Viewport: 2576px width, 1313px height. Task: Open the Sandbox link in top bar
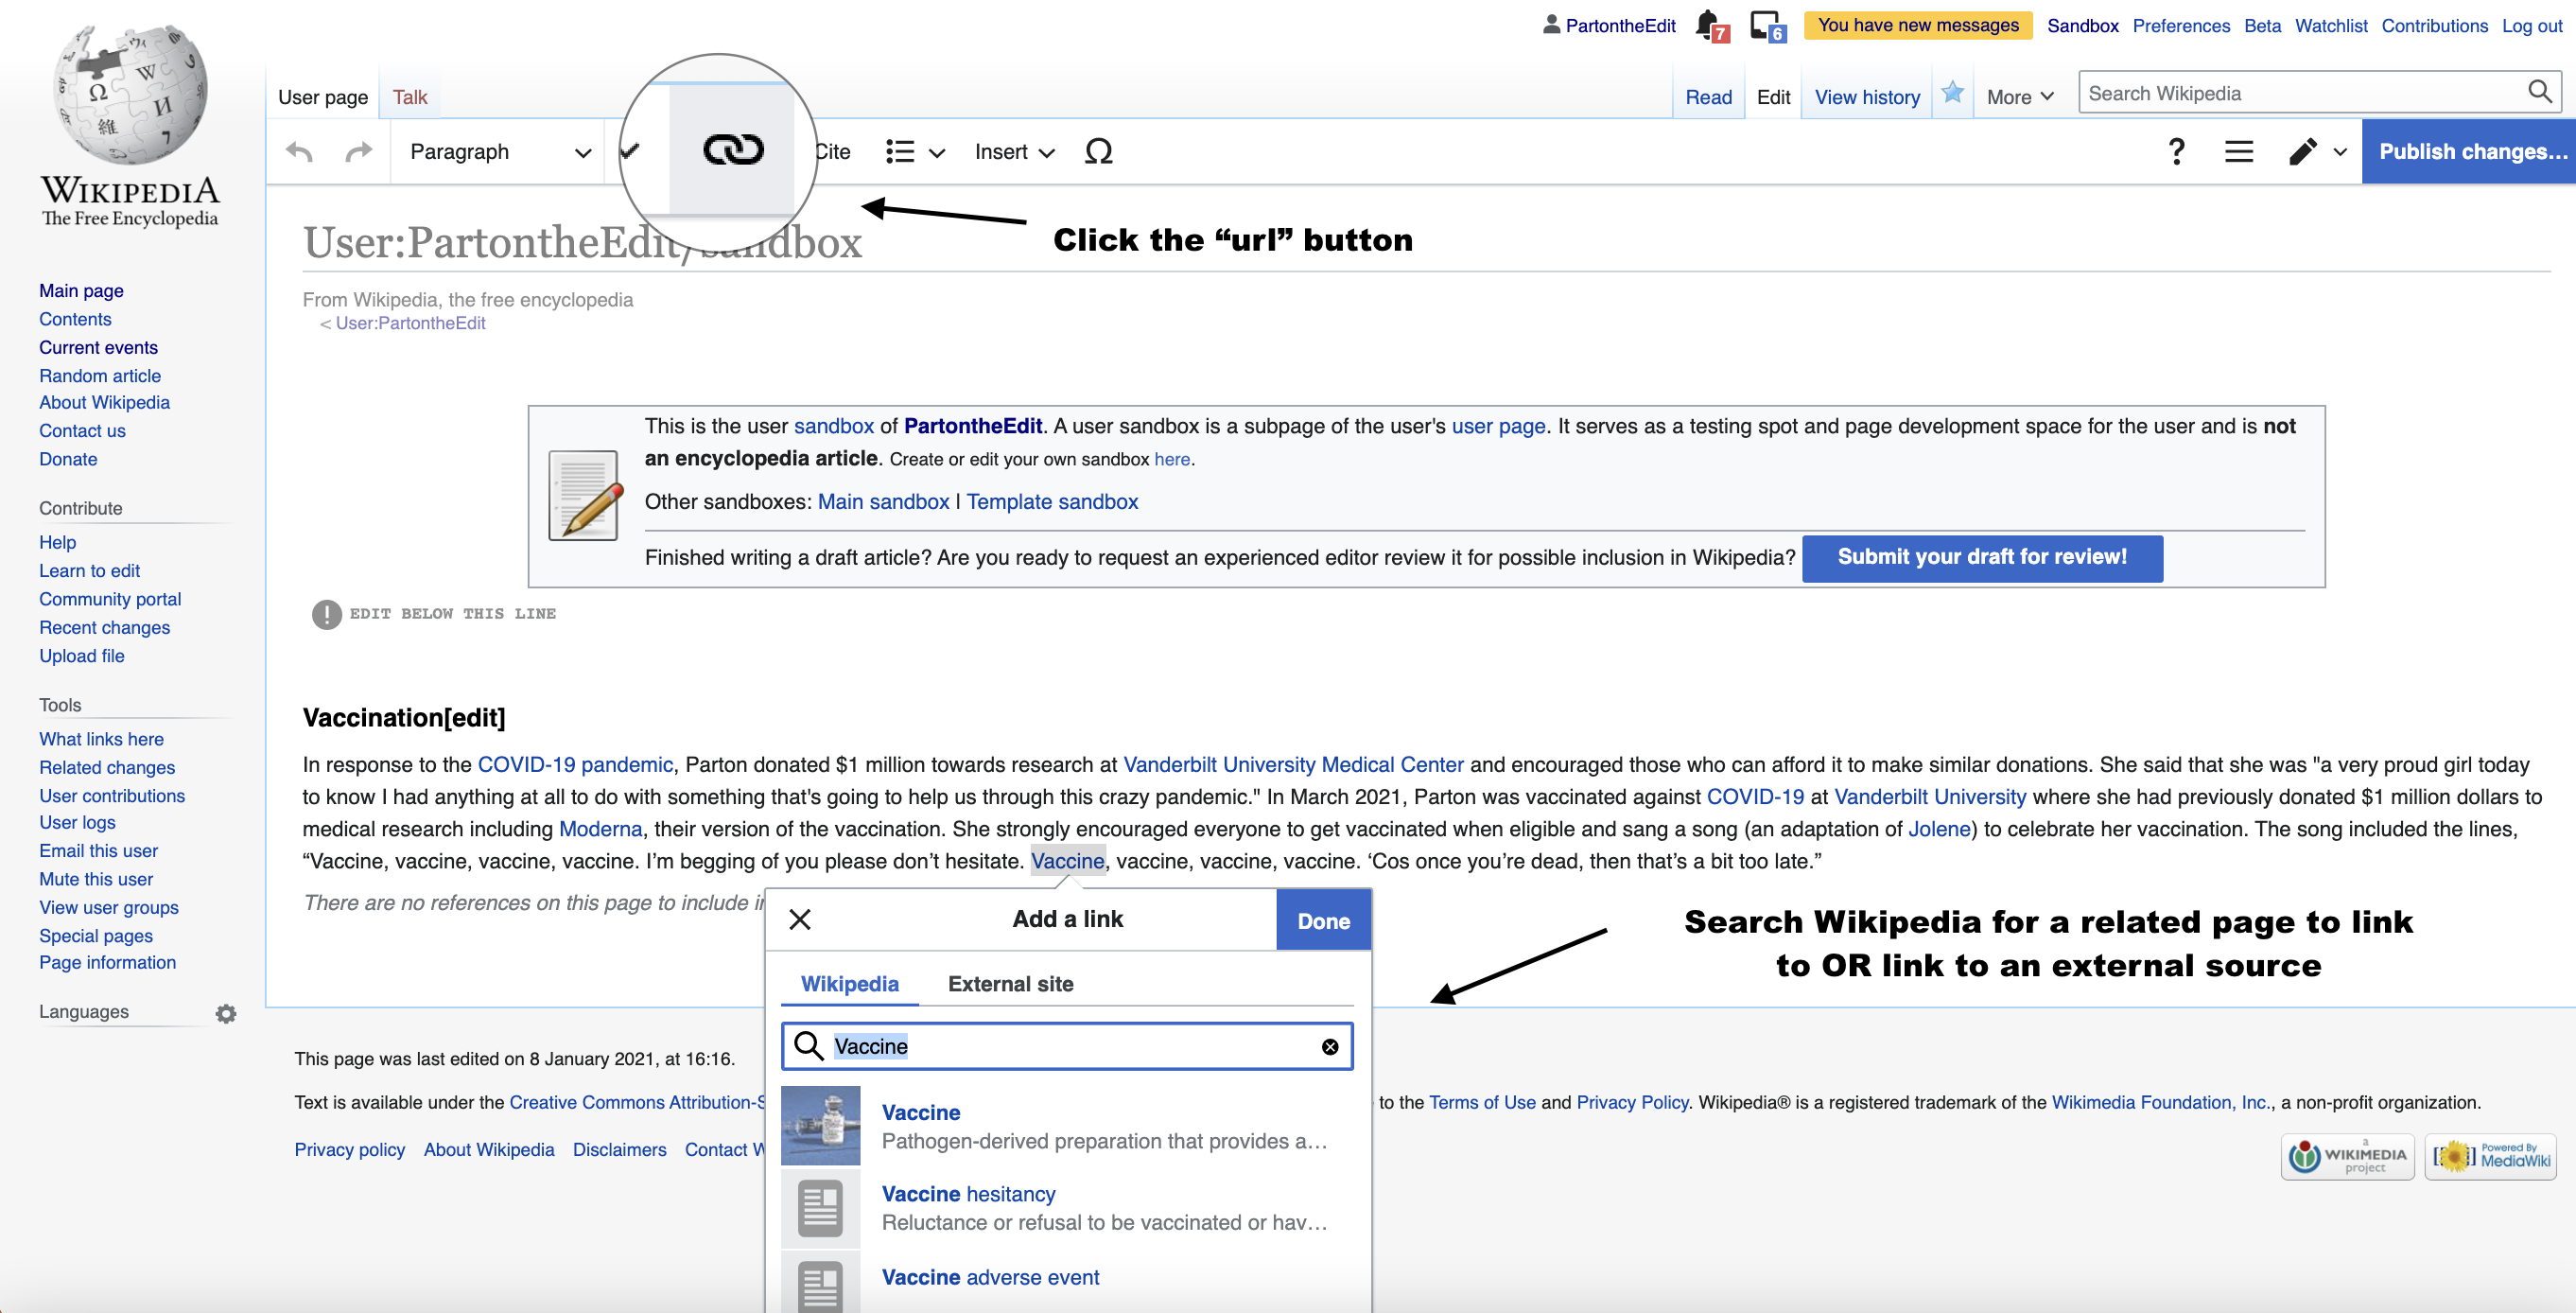(x=2082, y=26)
